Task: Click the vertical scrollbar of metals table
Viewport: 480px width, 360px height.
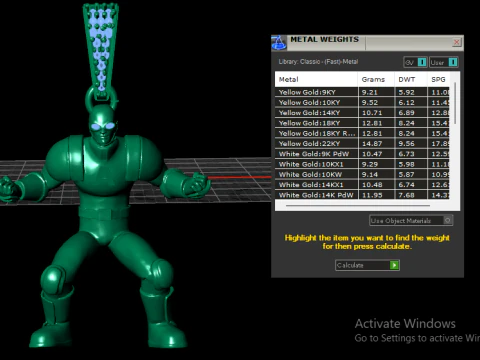Action: 455,103
